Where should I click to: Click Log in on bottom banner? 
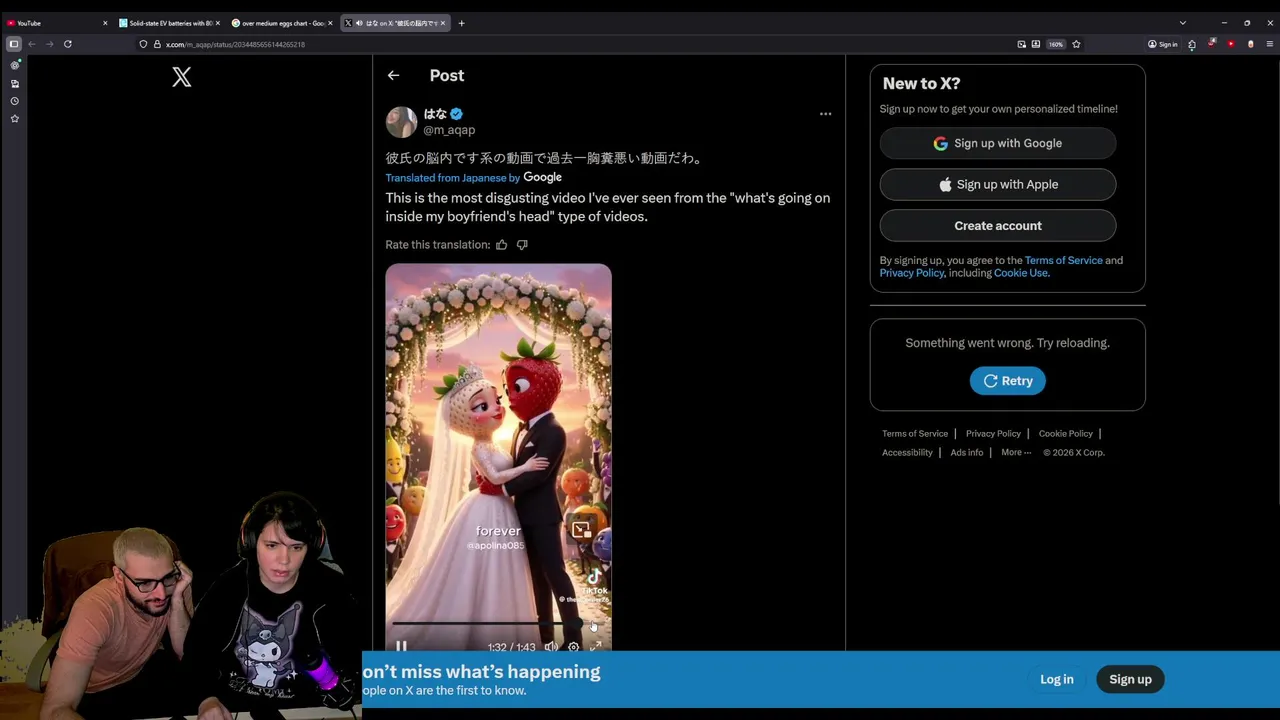coord(1056,679)
